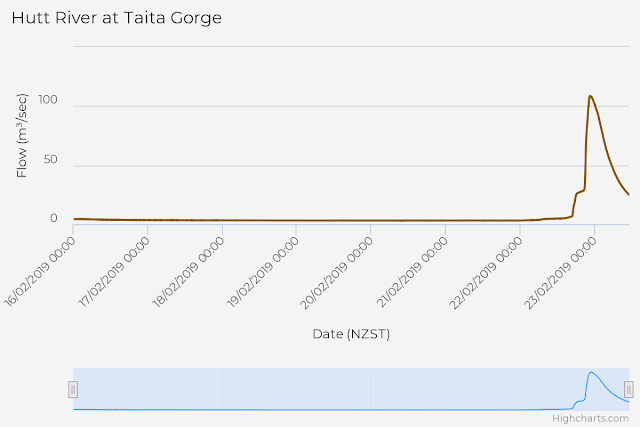The height and width of the screenshot is (427, 640).
Task: Click the Hutt River at Taita Gorge title
Action: click(x=117, y=18)
